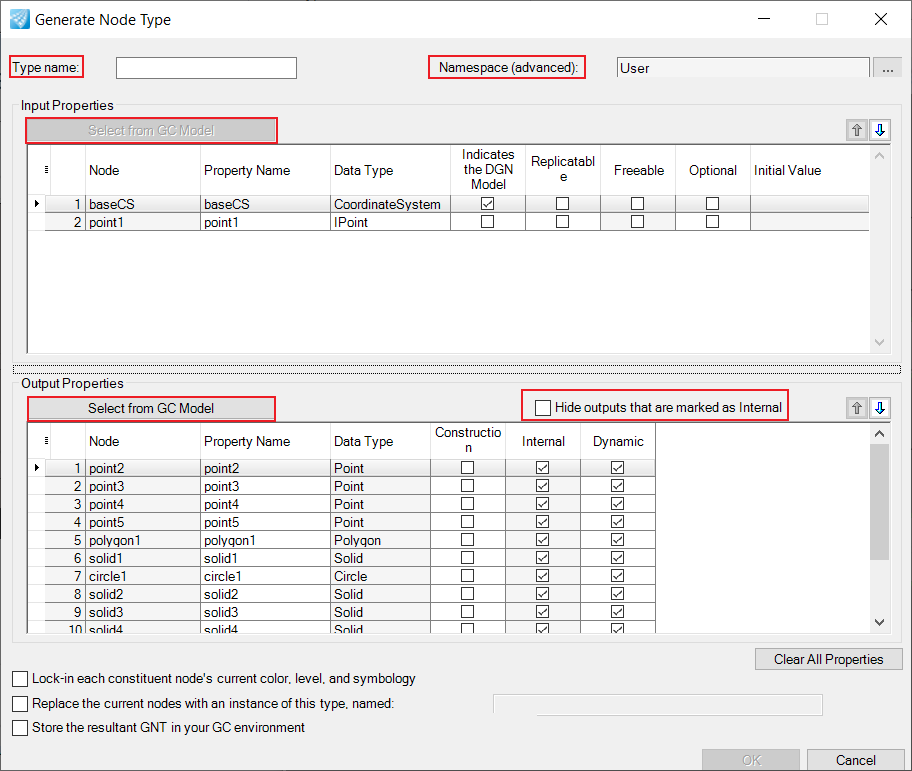Viewport: 912px width, 771px height.
Task: Click the Cancel button
Action: [855, 760]
